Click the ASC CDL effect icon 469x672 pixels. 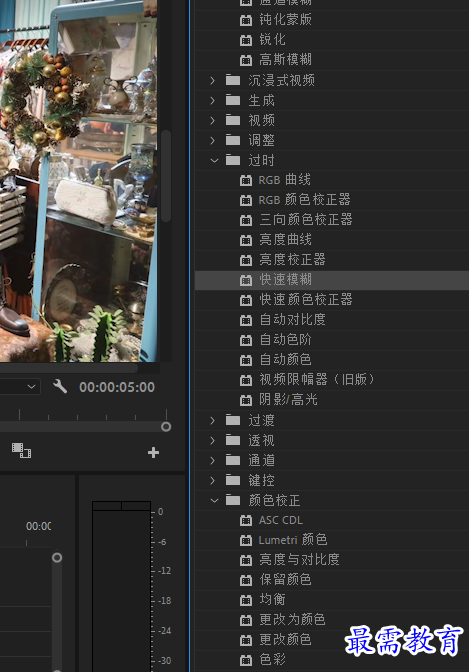[x=246, y=520]
